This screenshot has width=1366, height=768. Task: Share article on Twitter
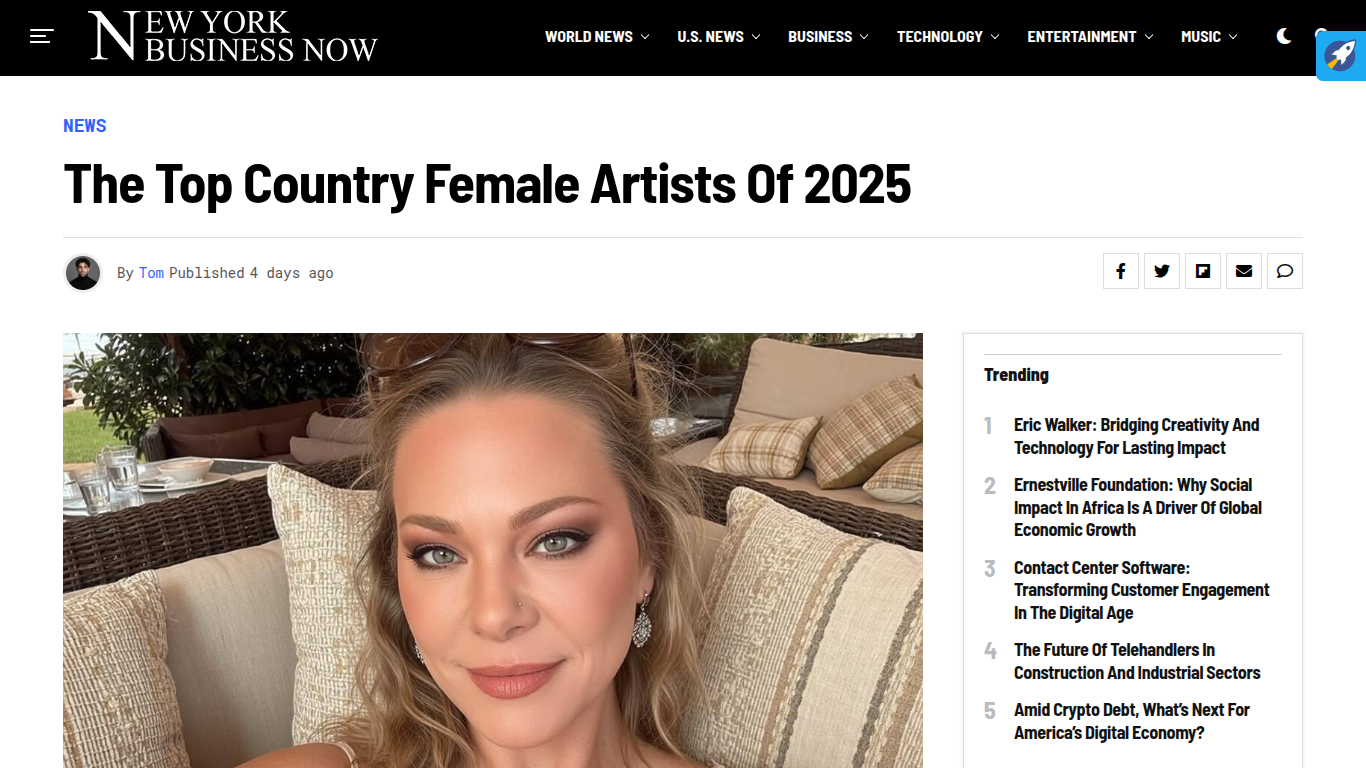pos(1162,271)
